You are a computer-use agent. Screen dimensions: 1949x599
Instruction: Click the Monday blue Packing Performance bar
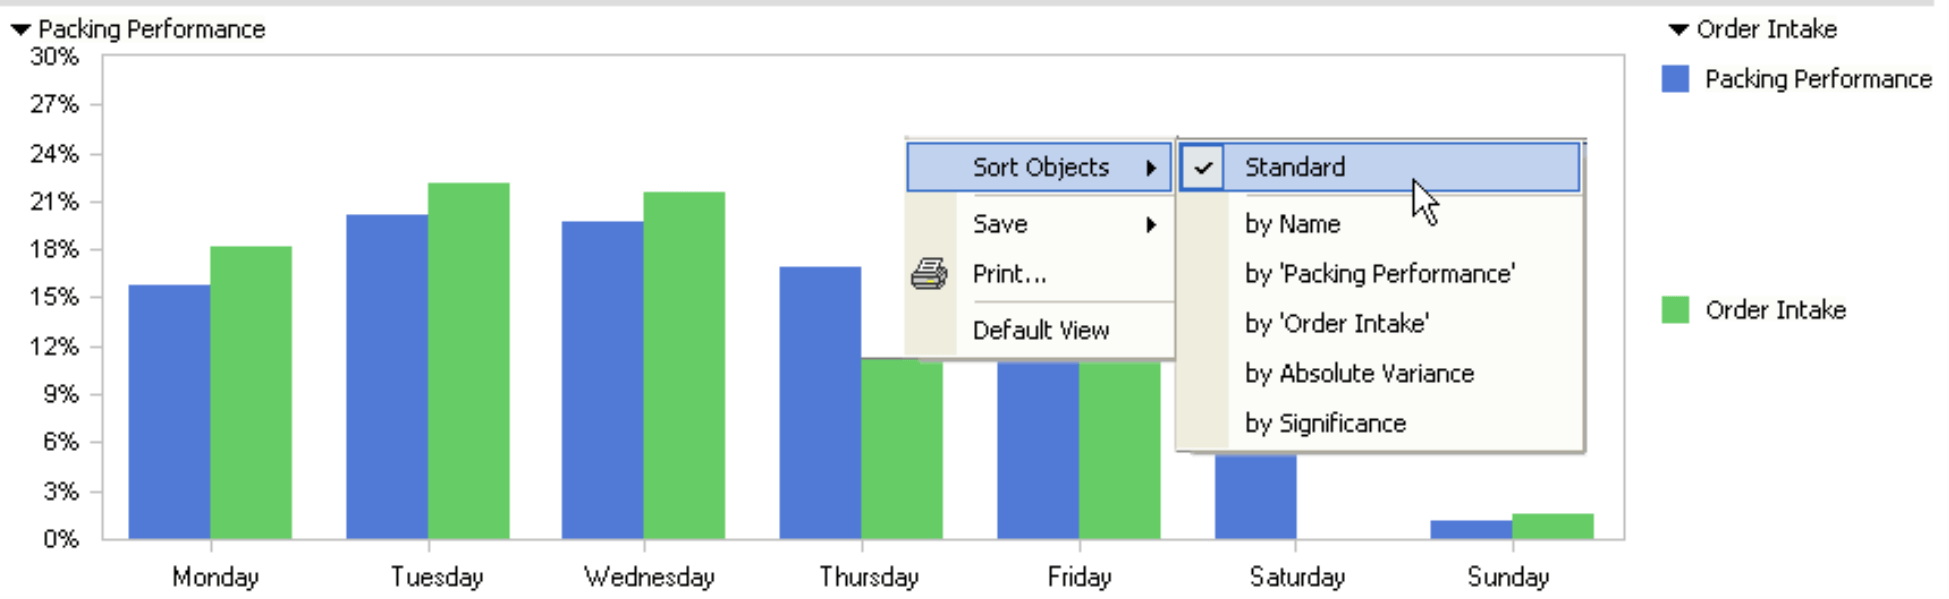[x=170, y=412]
